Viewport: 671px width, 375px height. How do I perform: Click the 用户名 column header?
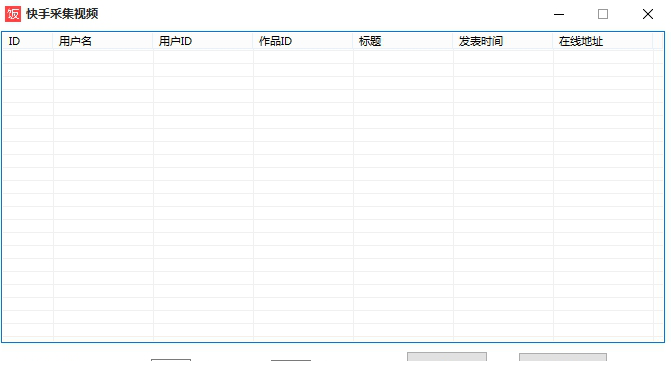click(x=103, y=41)
